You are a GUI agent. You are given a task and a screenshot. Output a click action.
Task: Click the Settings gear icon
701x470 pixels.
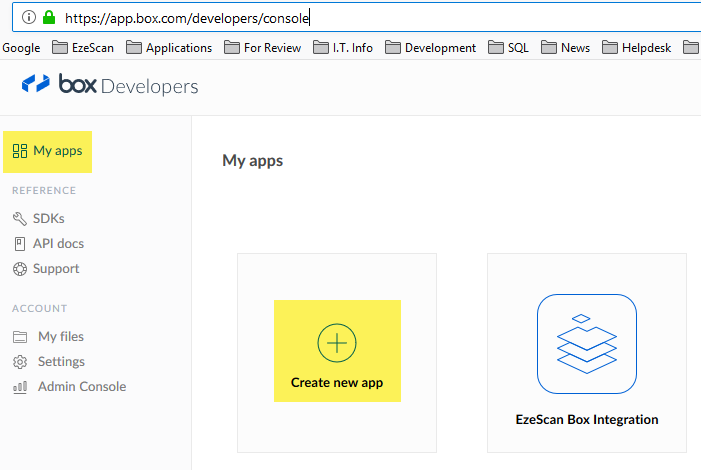20,362
